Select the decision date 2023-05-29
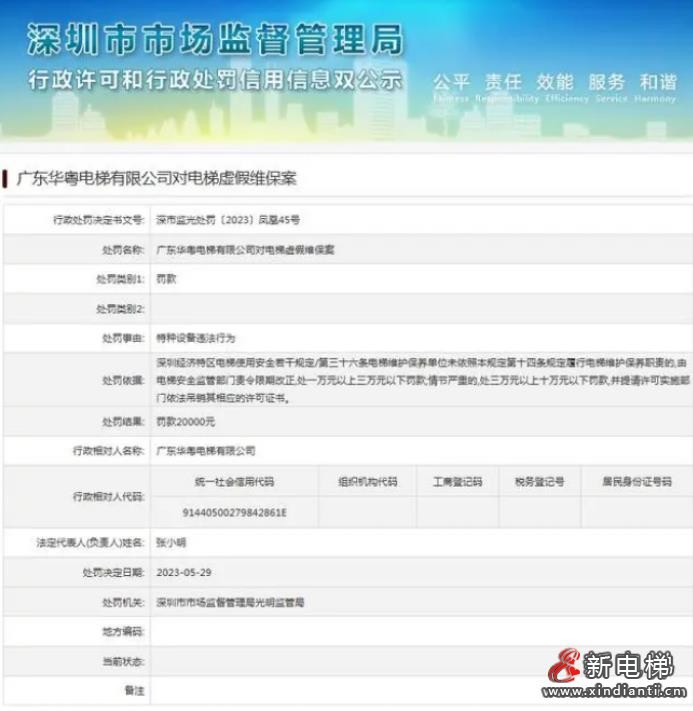The height and width of the screenshot is (711, 693). coord(184,573)
